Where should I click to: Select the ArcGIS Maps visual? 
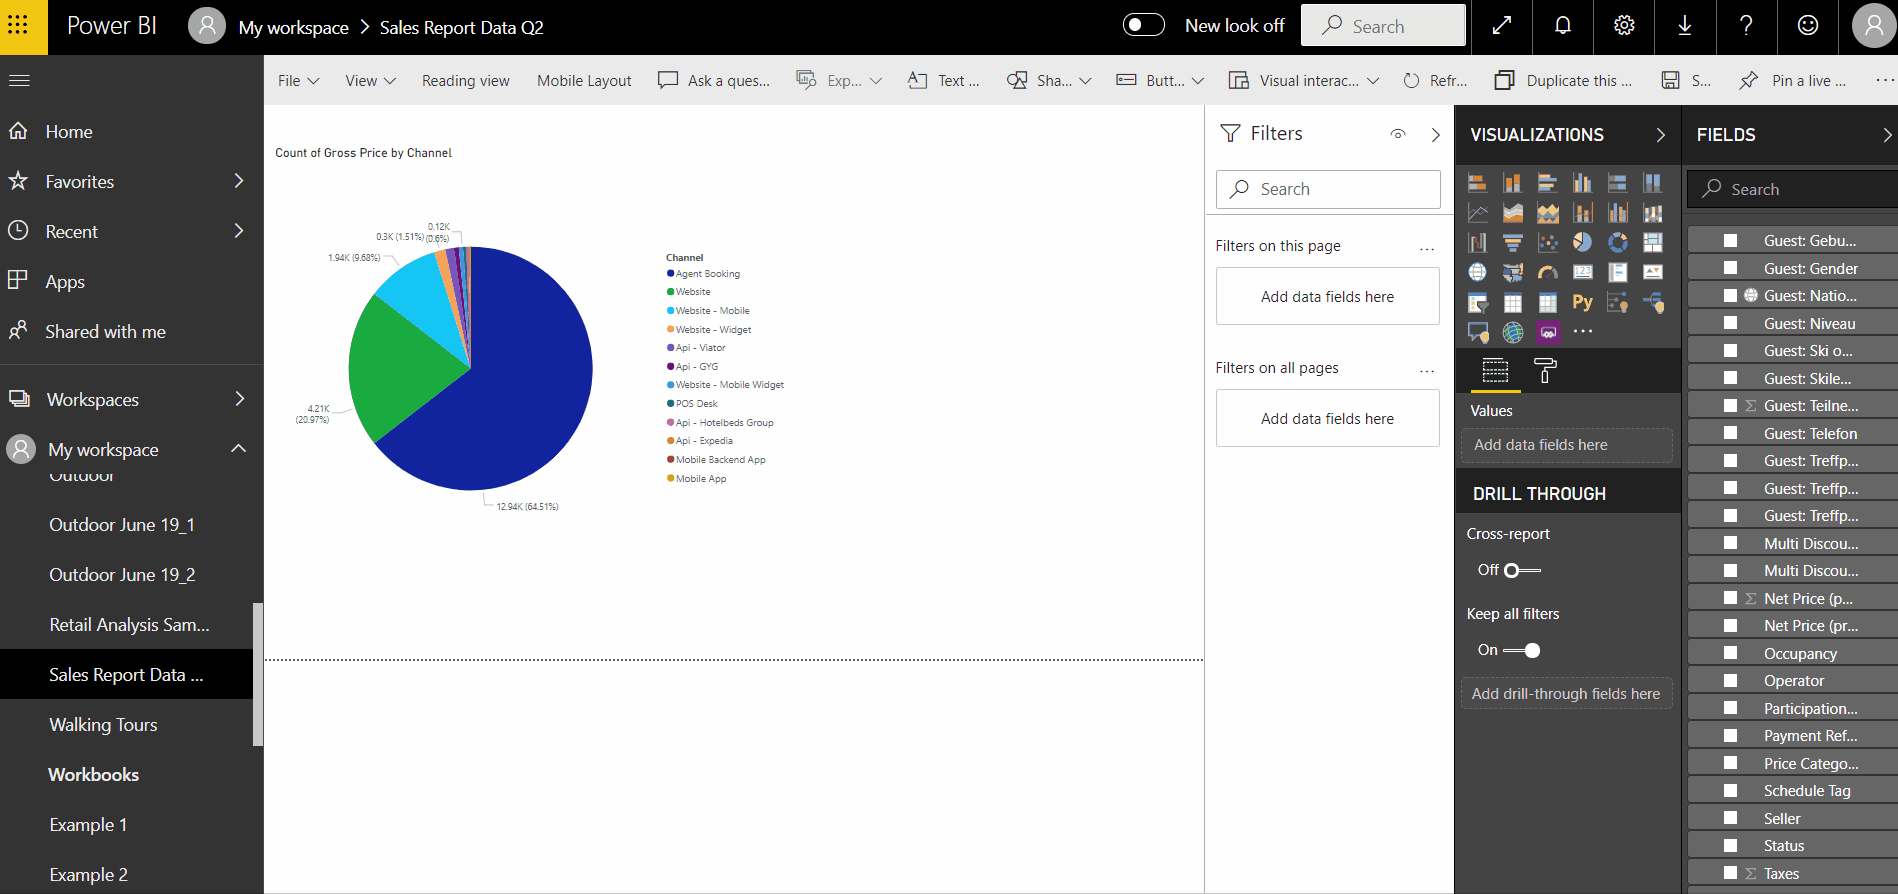1512,332
